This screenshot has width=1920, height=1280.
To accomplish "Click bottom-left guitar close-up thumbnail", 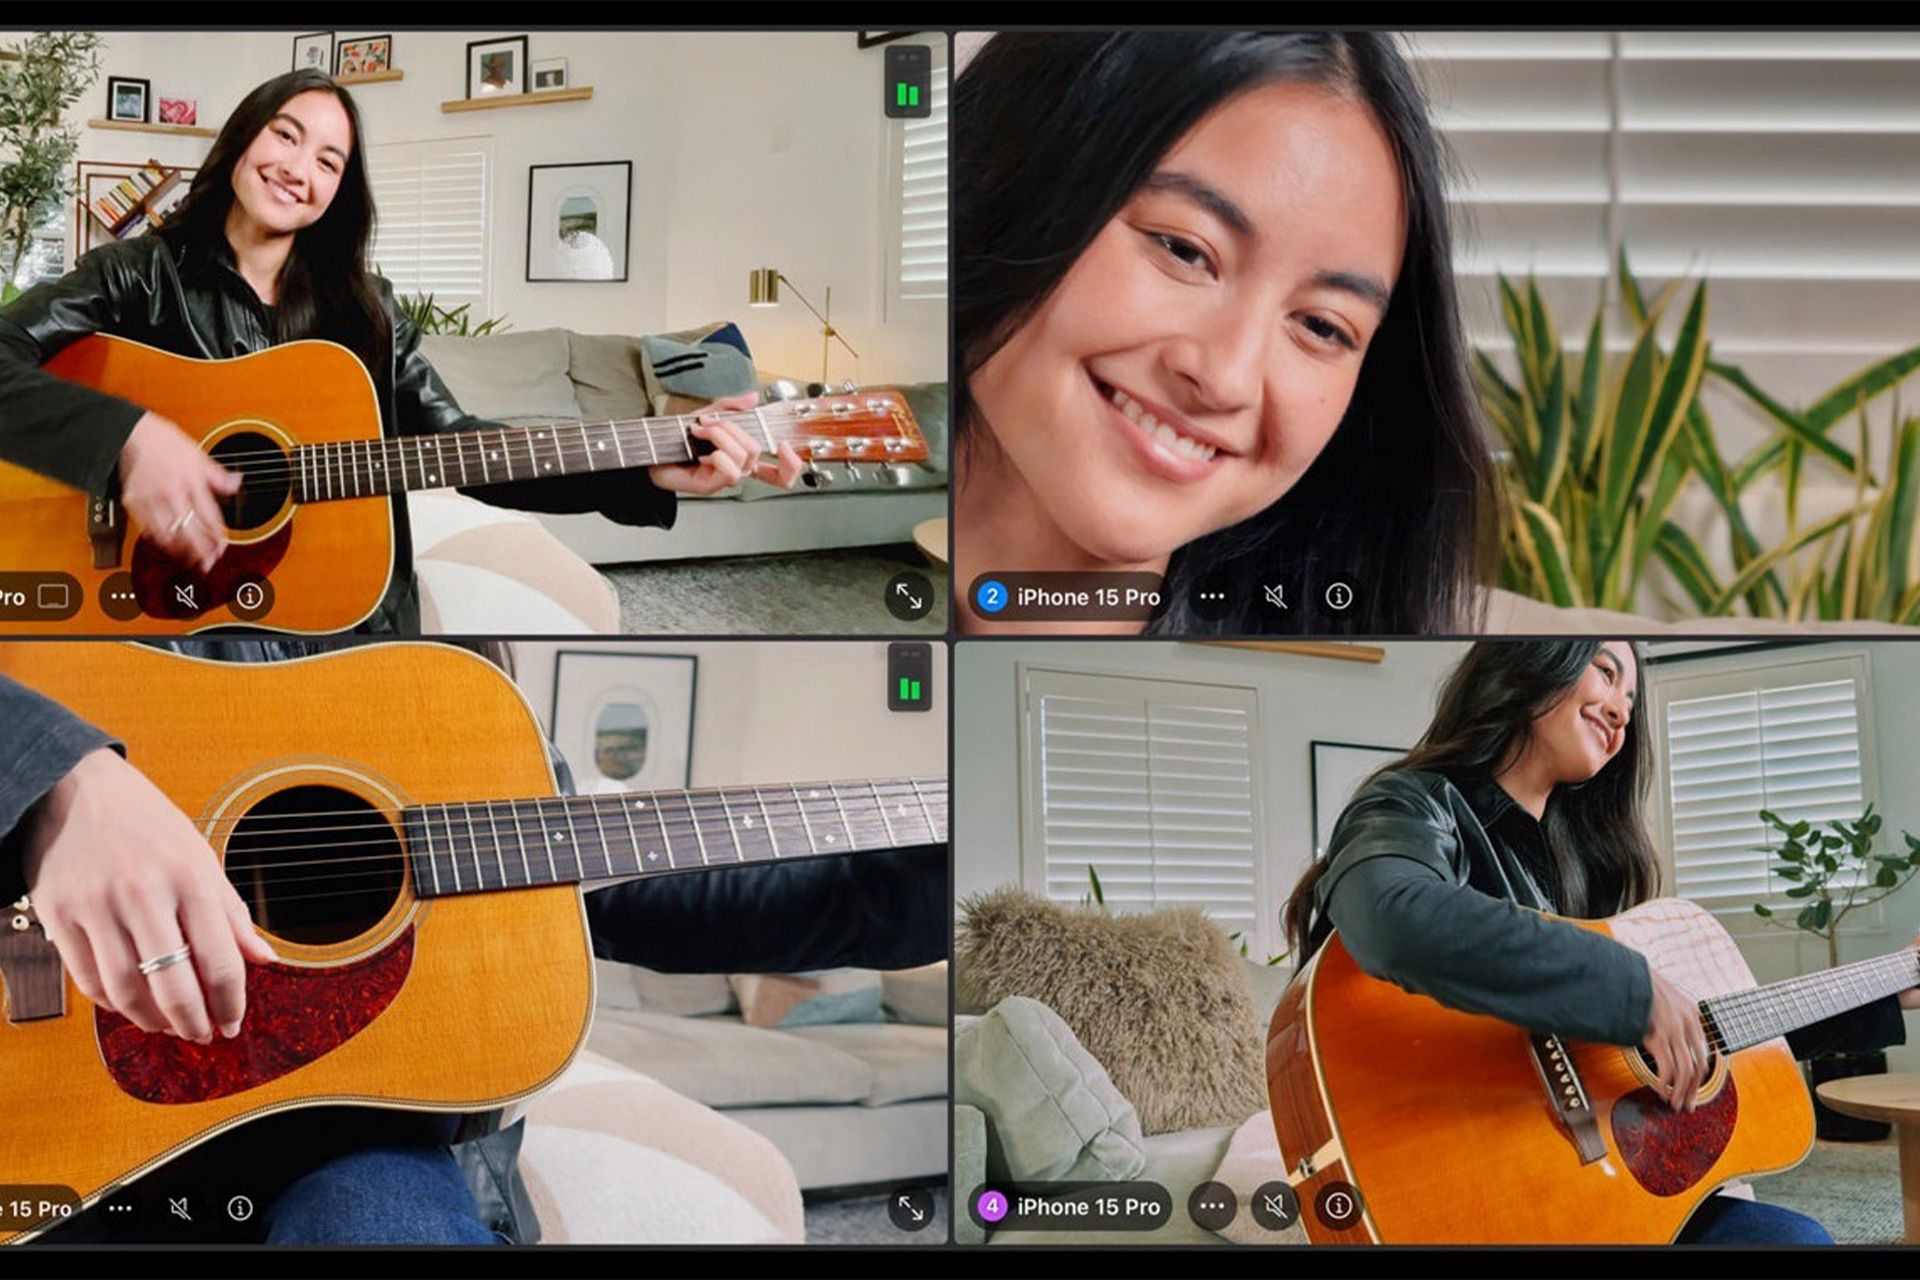I will pyautogui.click(x=480, y=960).
